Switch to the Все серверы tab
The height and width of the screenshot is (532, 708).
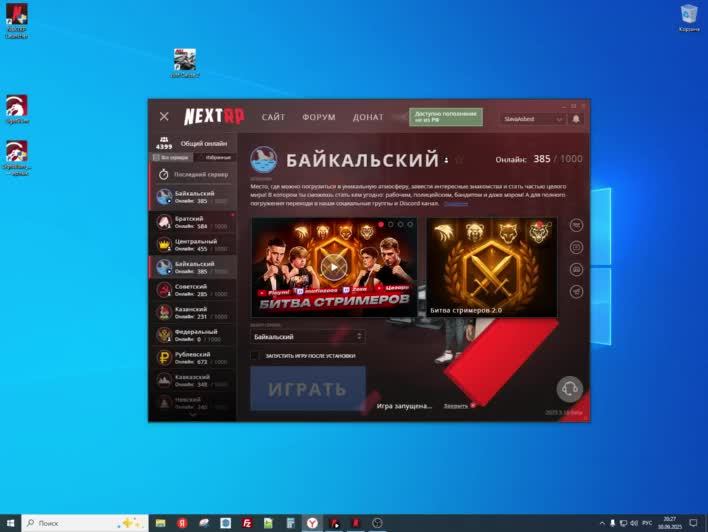tap(172, 158)
